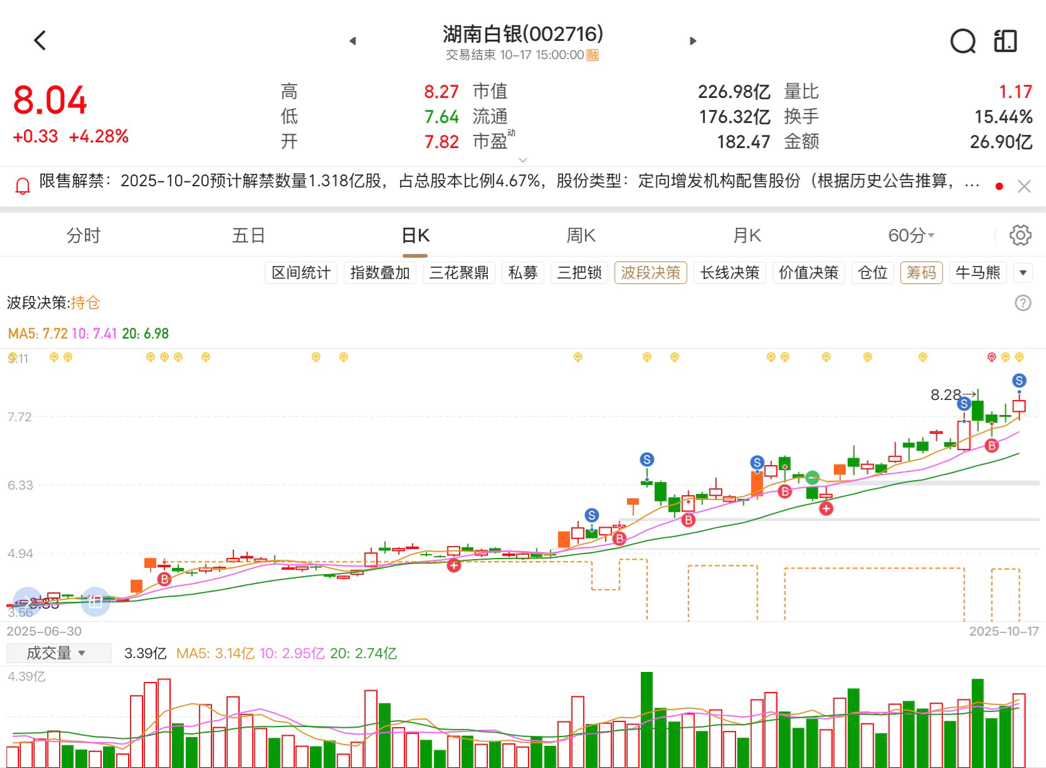Screen dimensions: 1046x768
Task: Tap the red info marker at top right of the chart
Action: 991,357
